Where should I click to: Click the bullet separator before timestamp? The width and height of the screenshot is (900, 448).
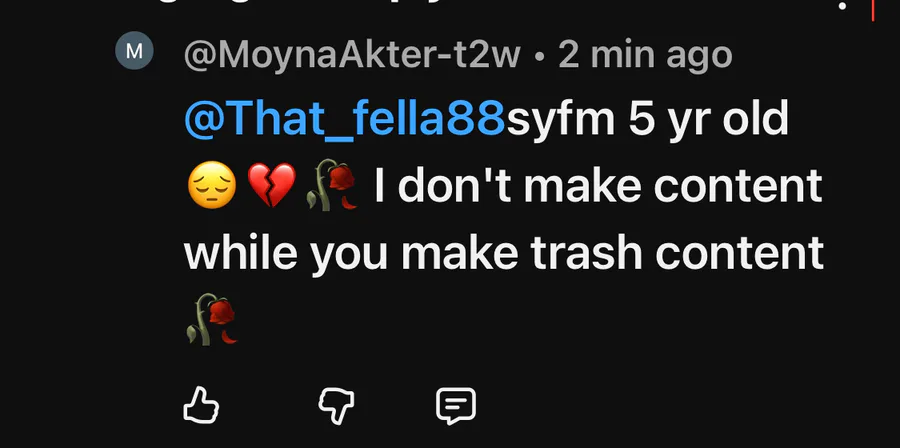pyautogui.click(x=540, y=54)
